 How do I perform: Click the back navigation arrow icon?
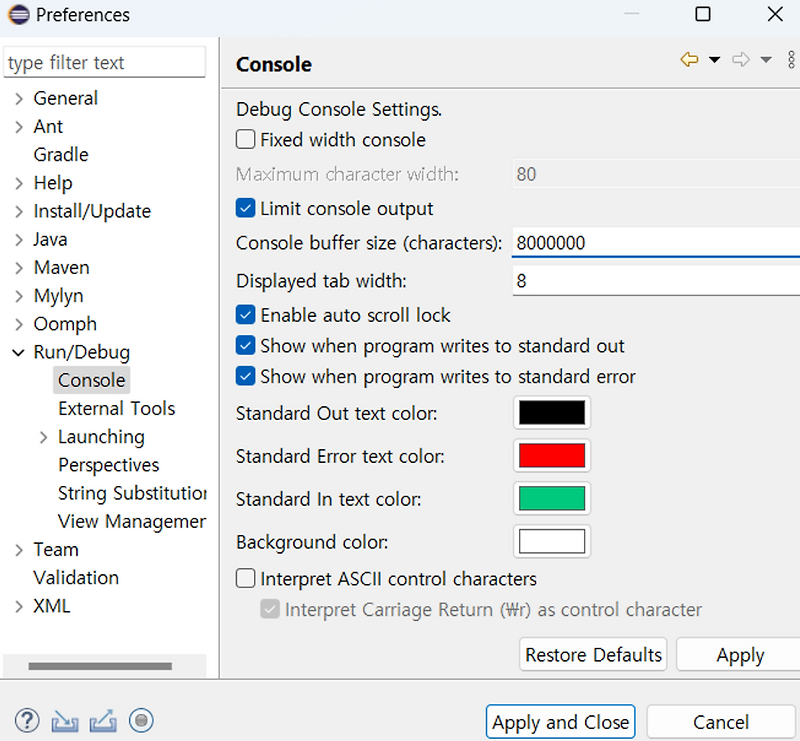(x=689, y=61)
